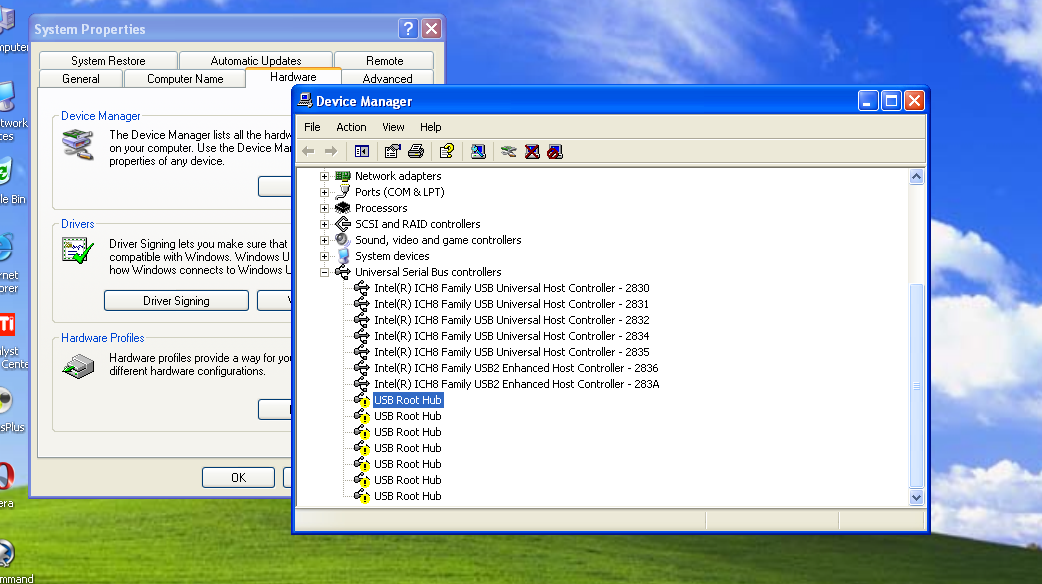Click the SCSI and RAID controllers icon
The height and width of the screenshot is (584, 1042).
(343, 224)
